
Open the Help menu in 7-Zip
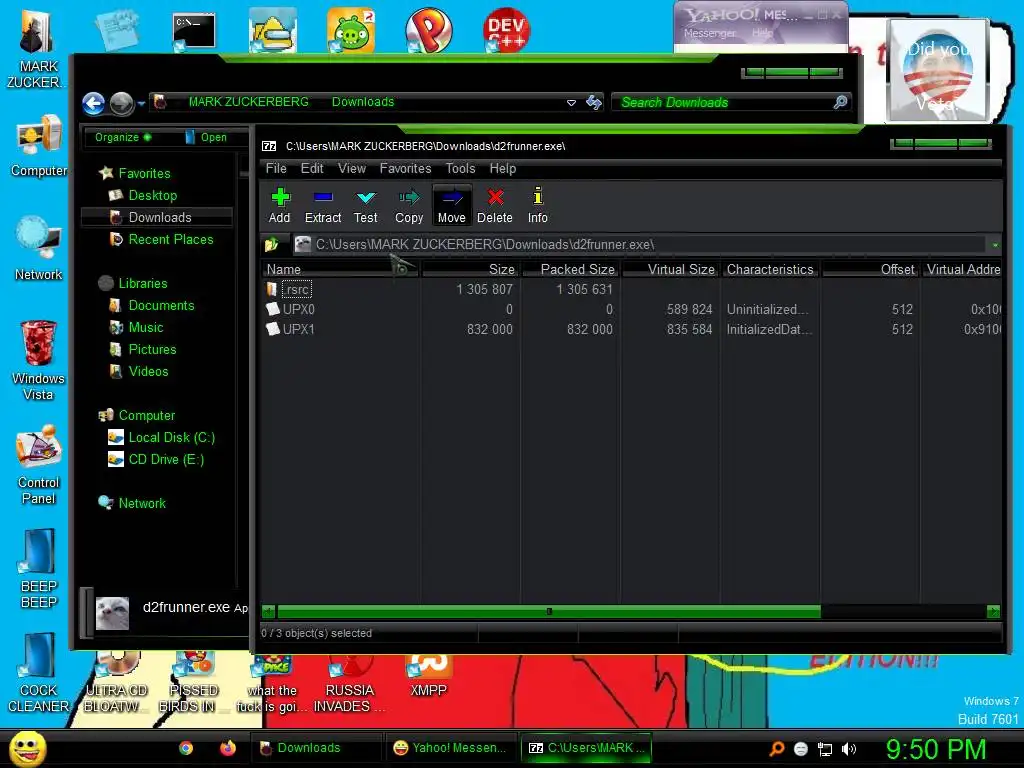pyautogui.click(x=503, y=168)
